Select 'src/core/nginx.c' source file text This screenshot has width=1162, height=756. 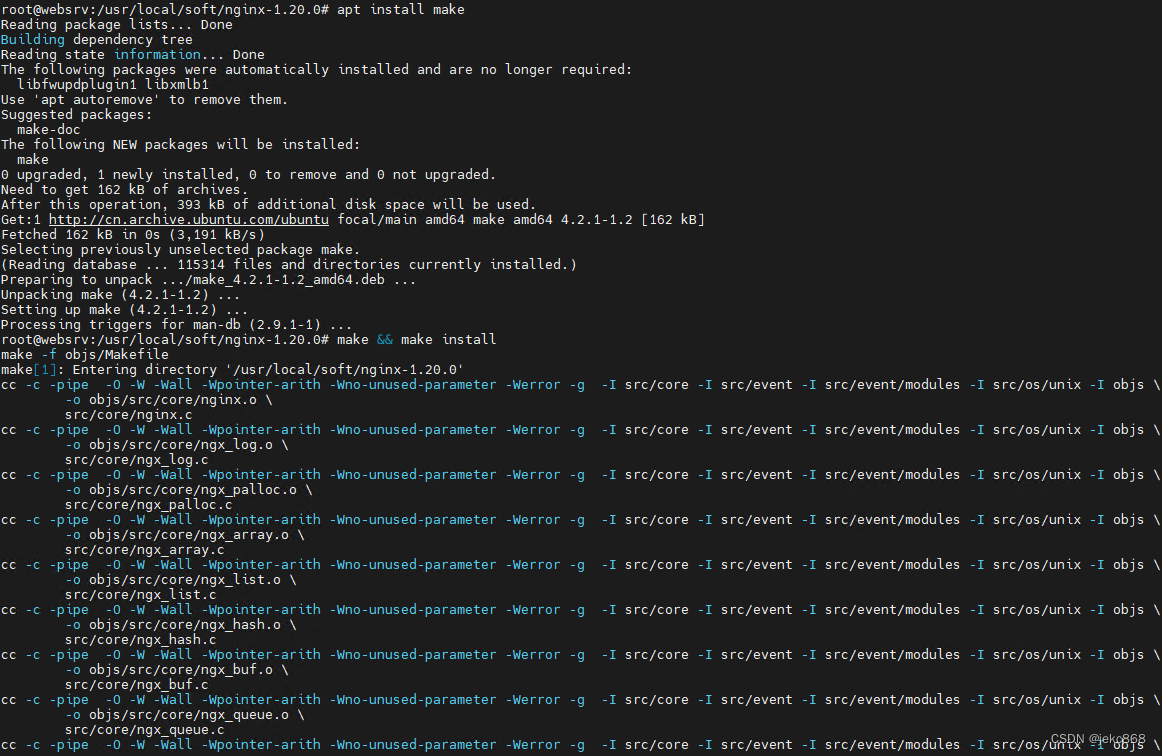pyautogui.click(x=128, y=415)
